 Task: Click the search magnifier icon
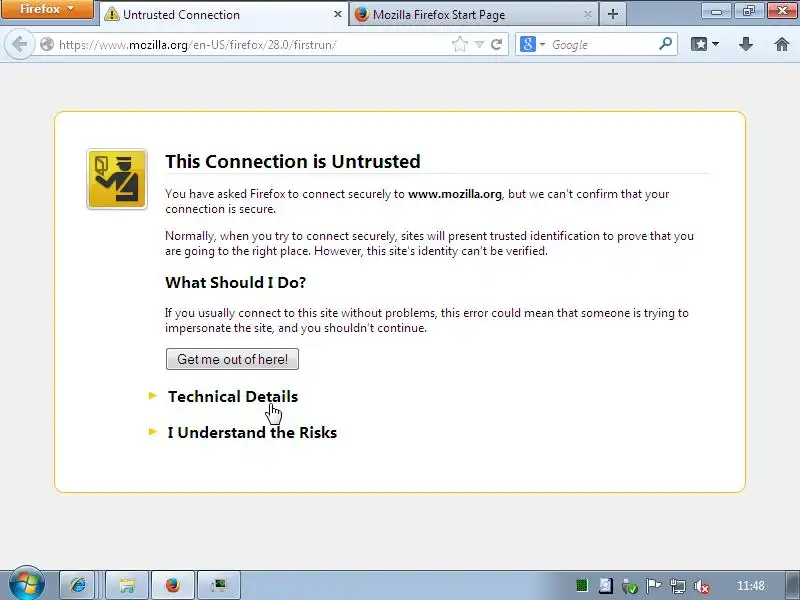(665, 44)
